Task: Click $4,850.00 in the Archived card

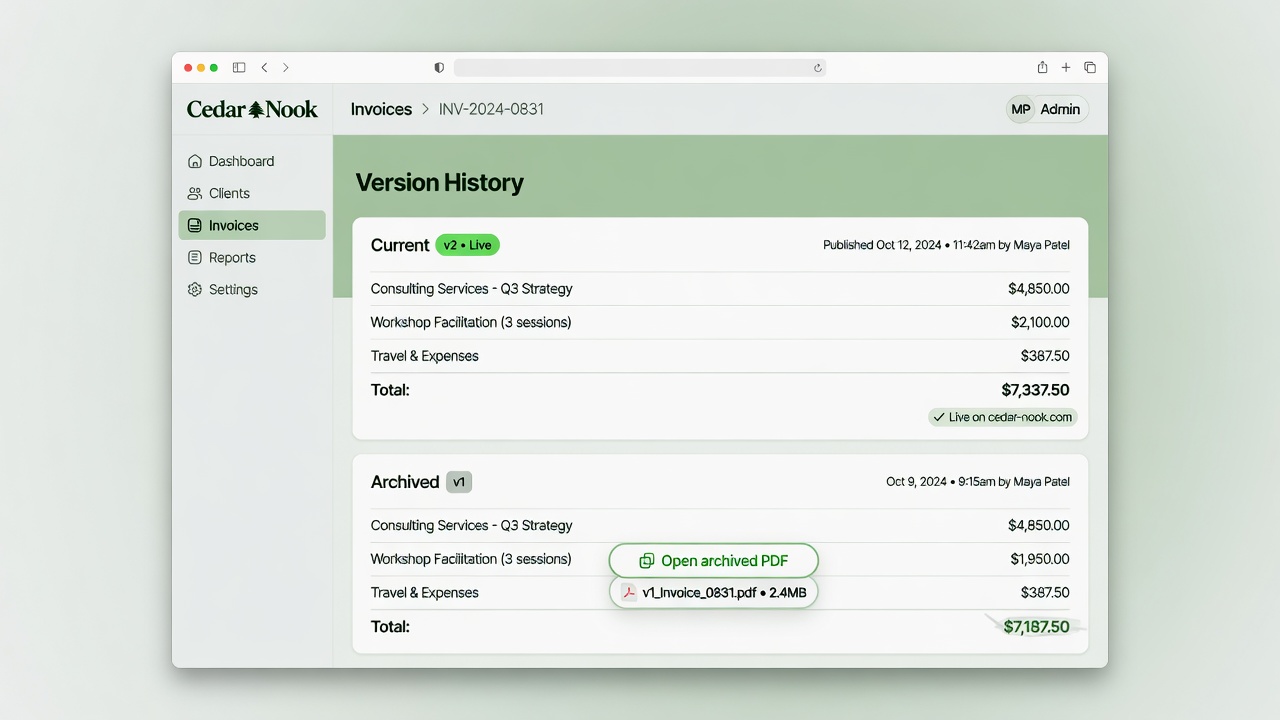Action: (1038, 525)
